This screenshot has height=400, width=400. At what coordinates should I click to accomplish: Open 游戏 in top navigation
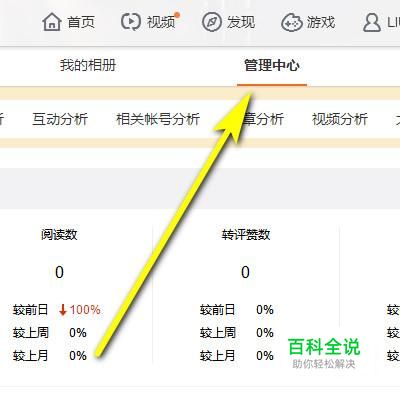[x=321, y=22]
